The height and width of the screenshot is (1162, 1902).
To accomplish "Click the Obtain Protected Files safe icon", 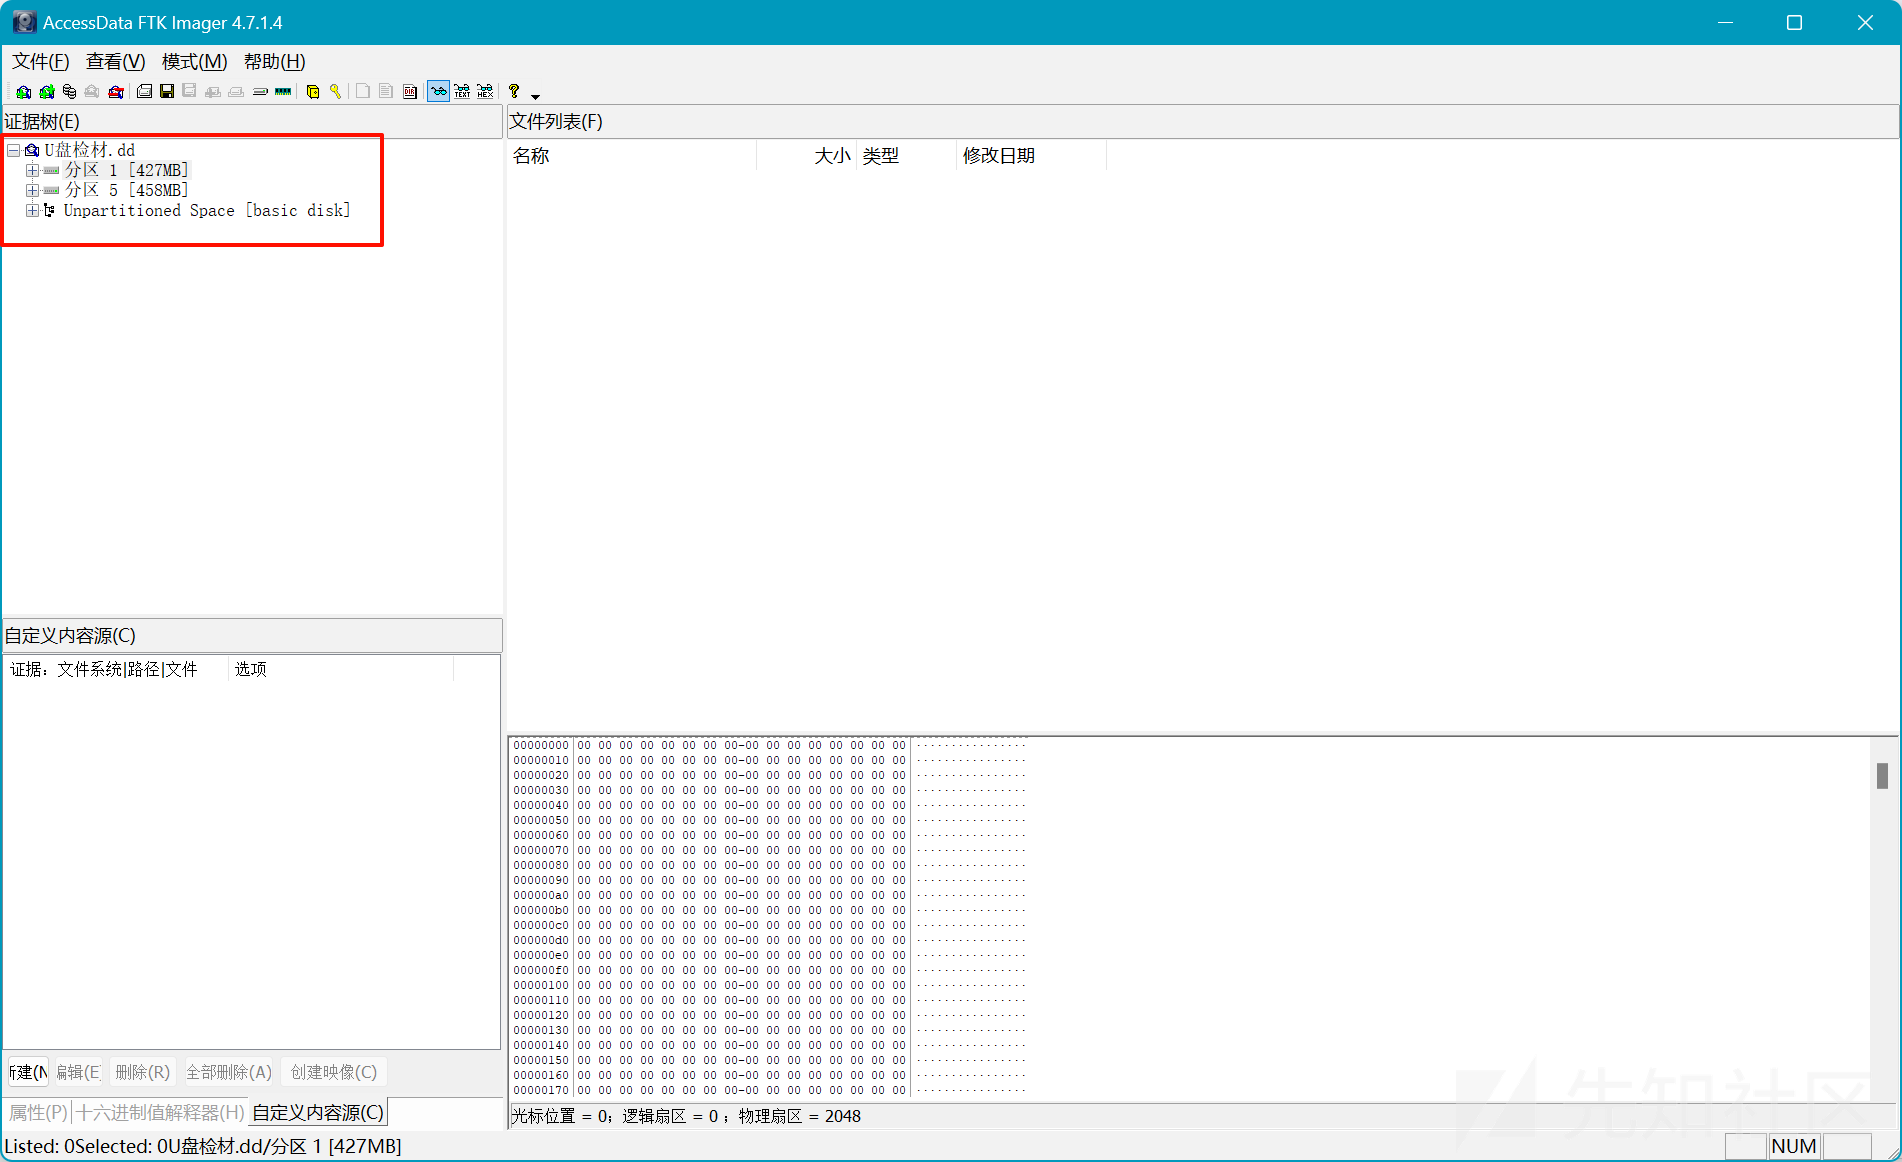I will [313, 92].
